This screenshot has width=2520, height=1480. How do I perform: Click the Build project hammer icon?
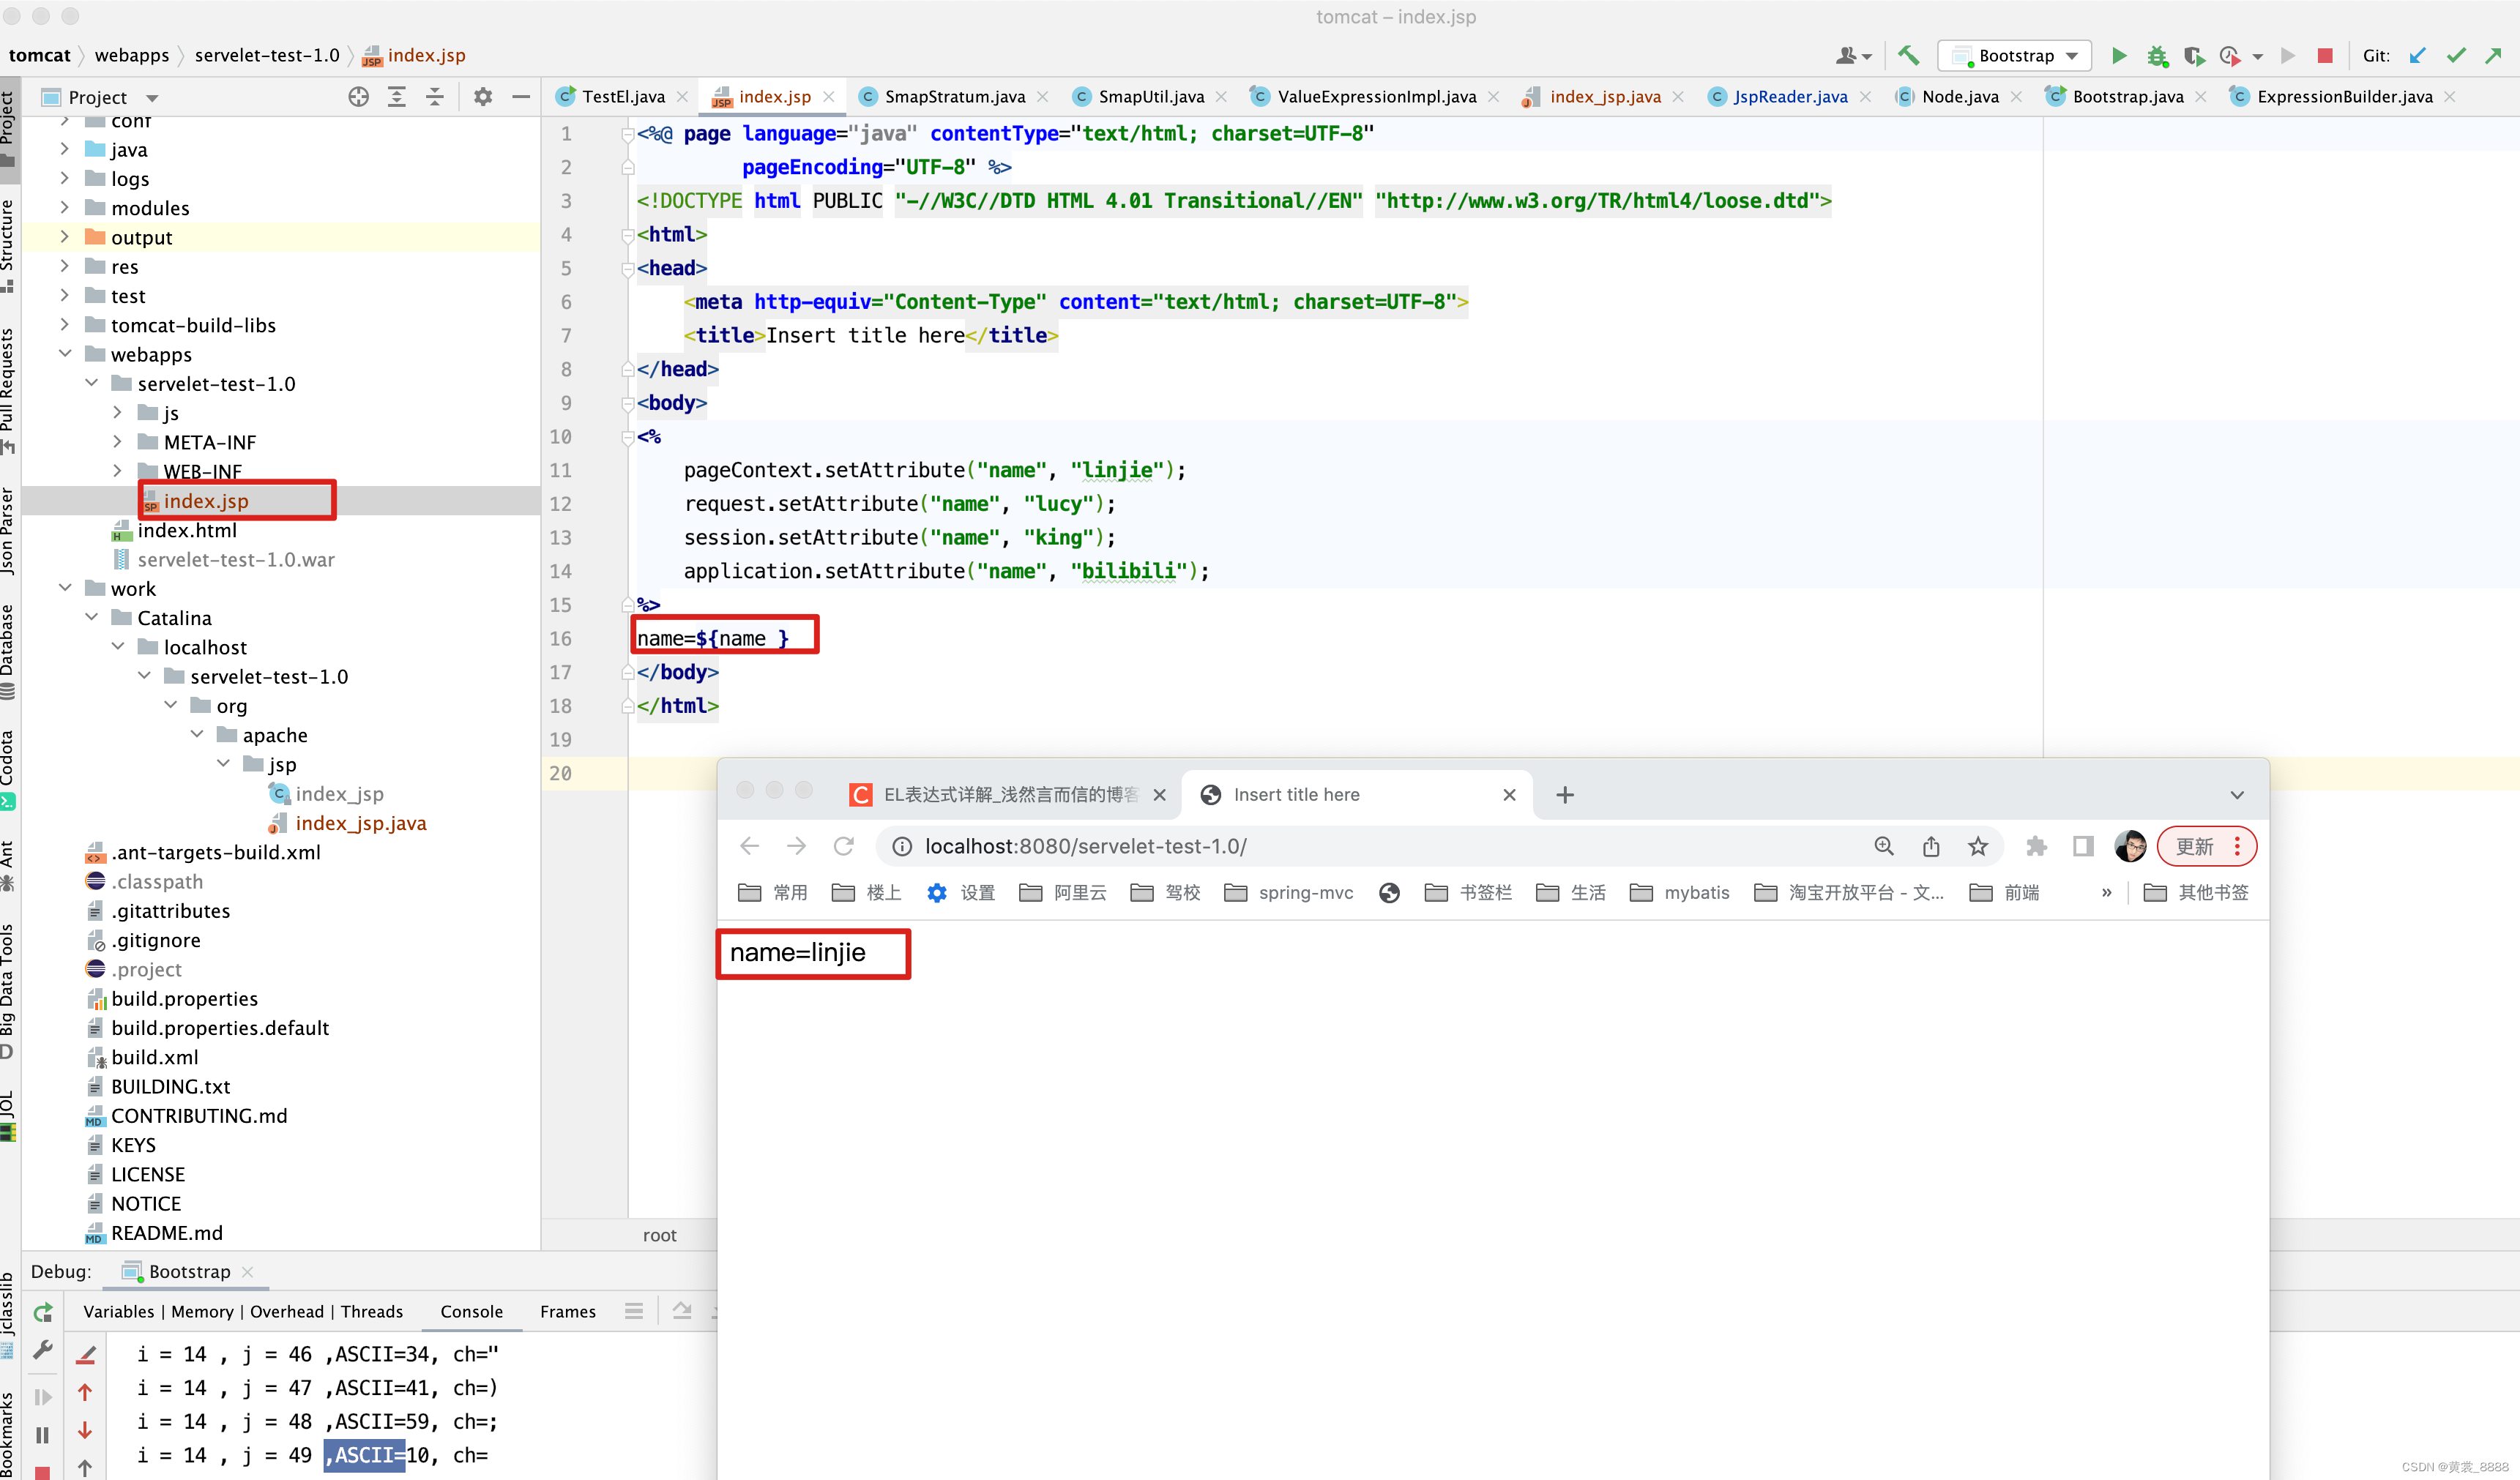[1908, 55]
